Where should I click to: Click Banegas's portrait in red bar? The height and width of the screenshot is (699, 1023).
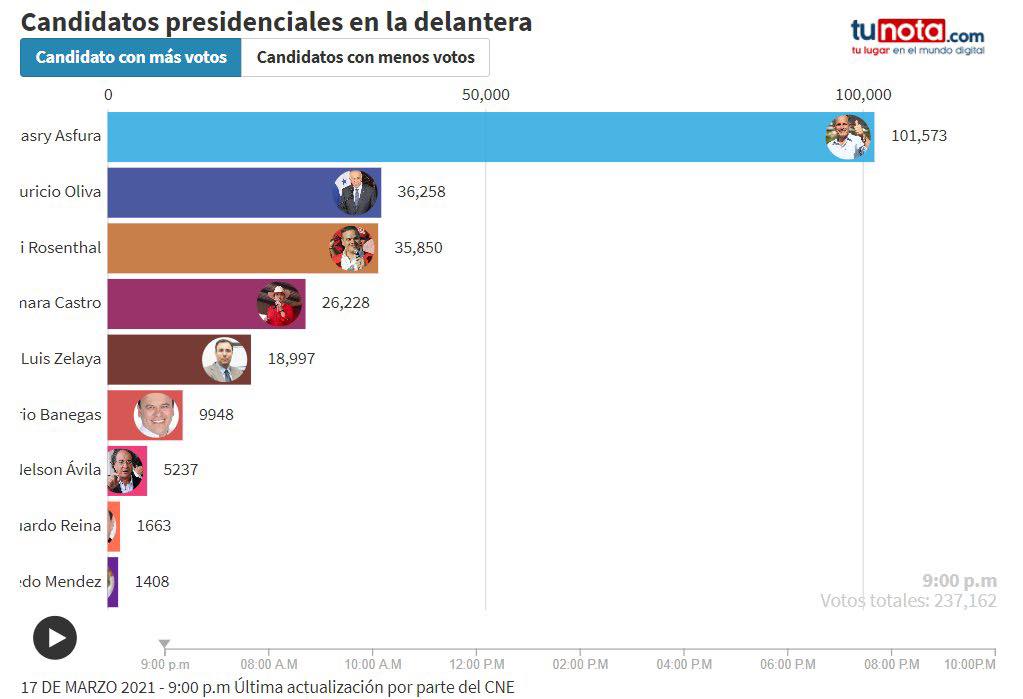(157, 415)
